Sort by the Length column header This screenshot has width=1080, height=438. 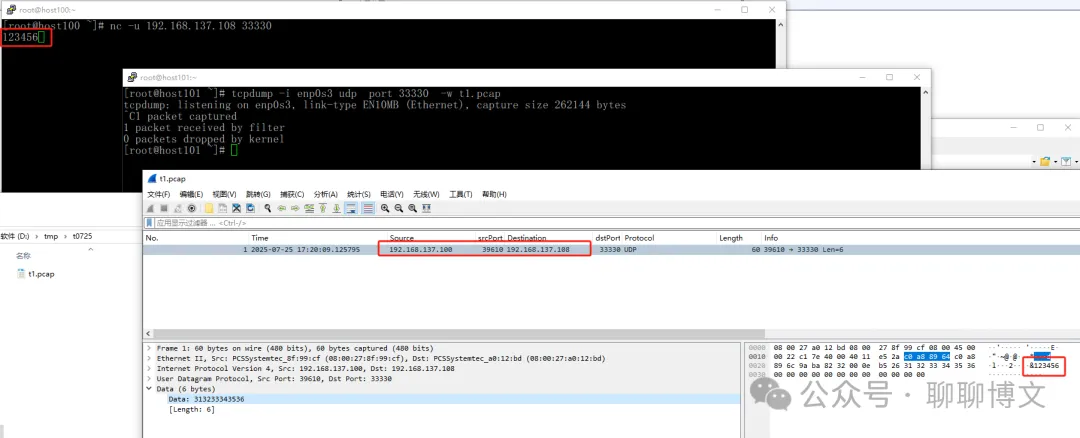(731, 238)
